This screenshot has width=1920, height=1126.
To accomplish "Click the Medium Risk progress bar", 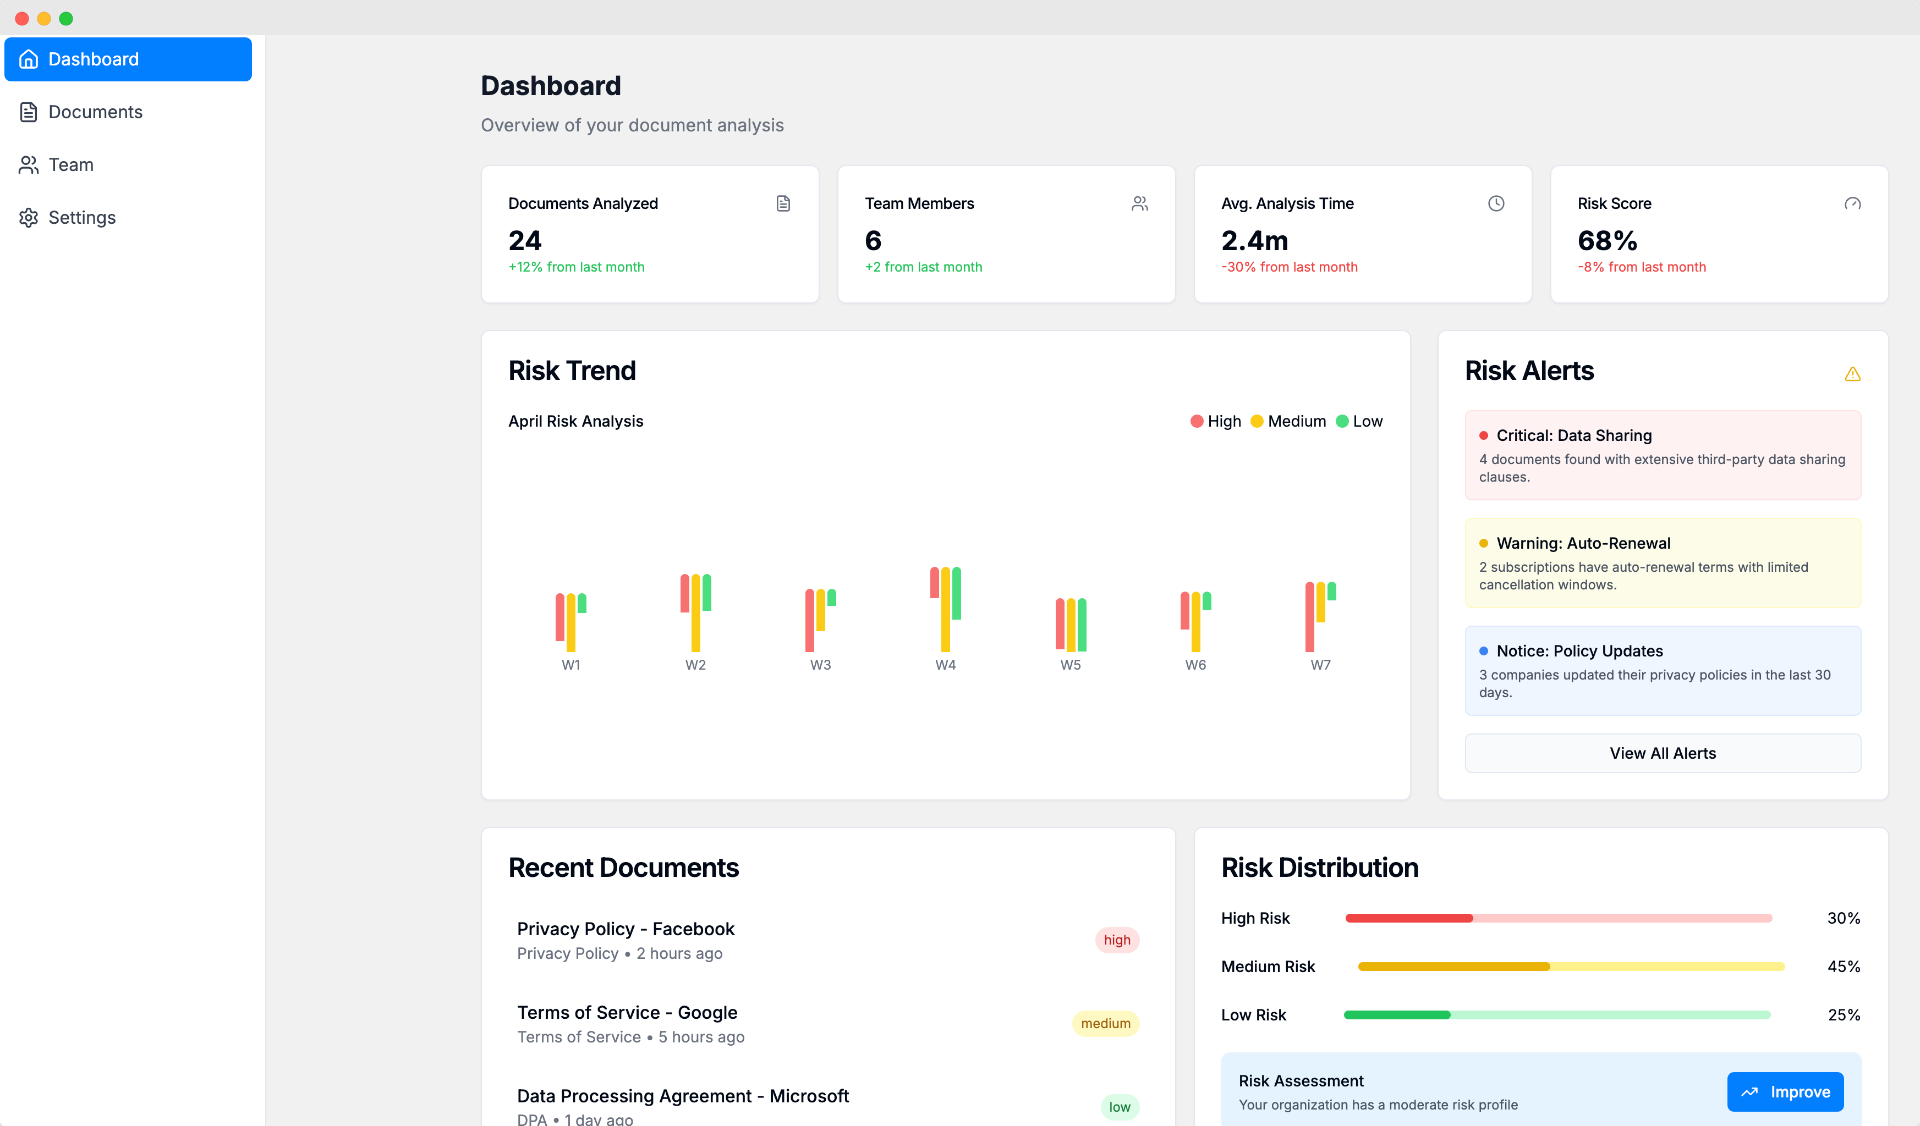I will (1571, 966).
